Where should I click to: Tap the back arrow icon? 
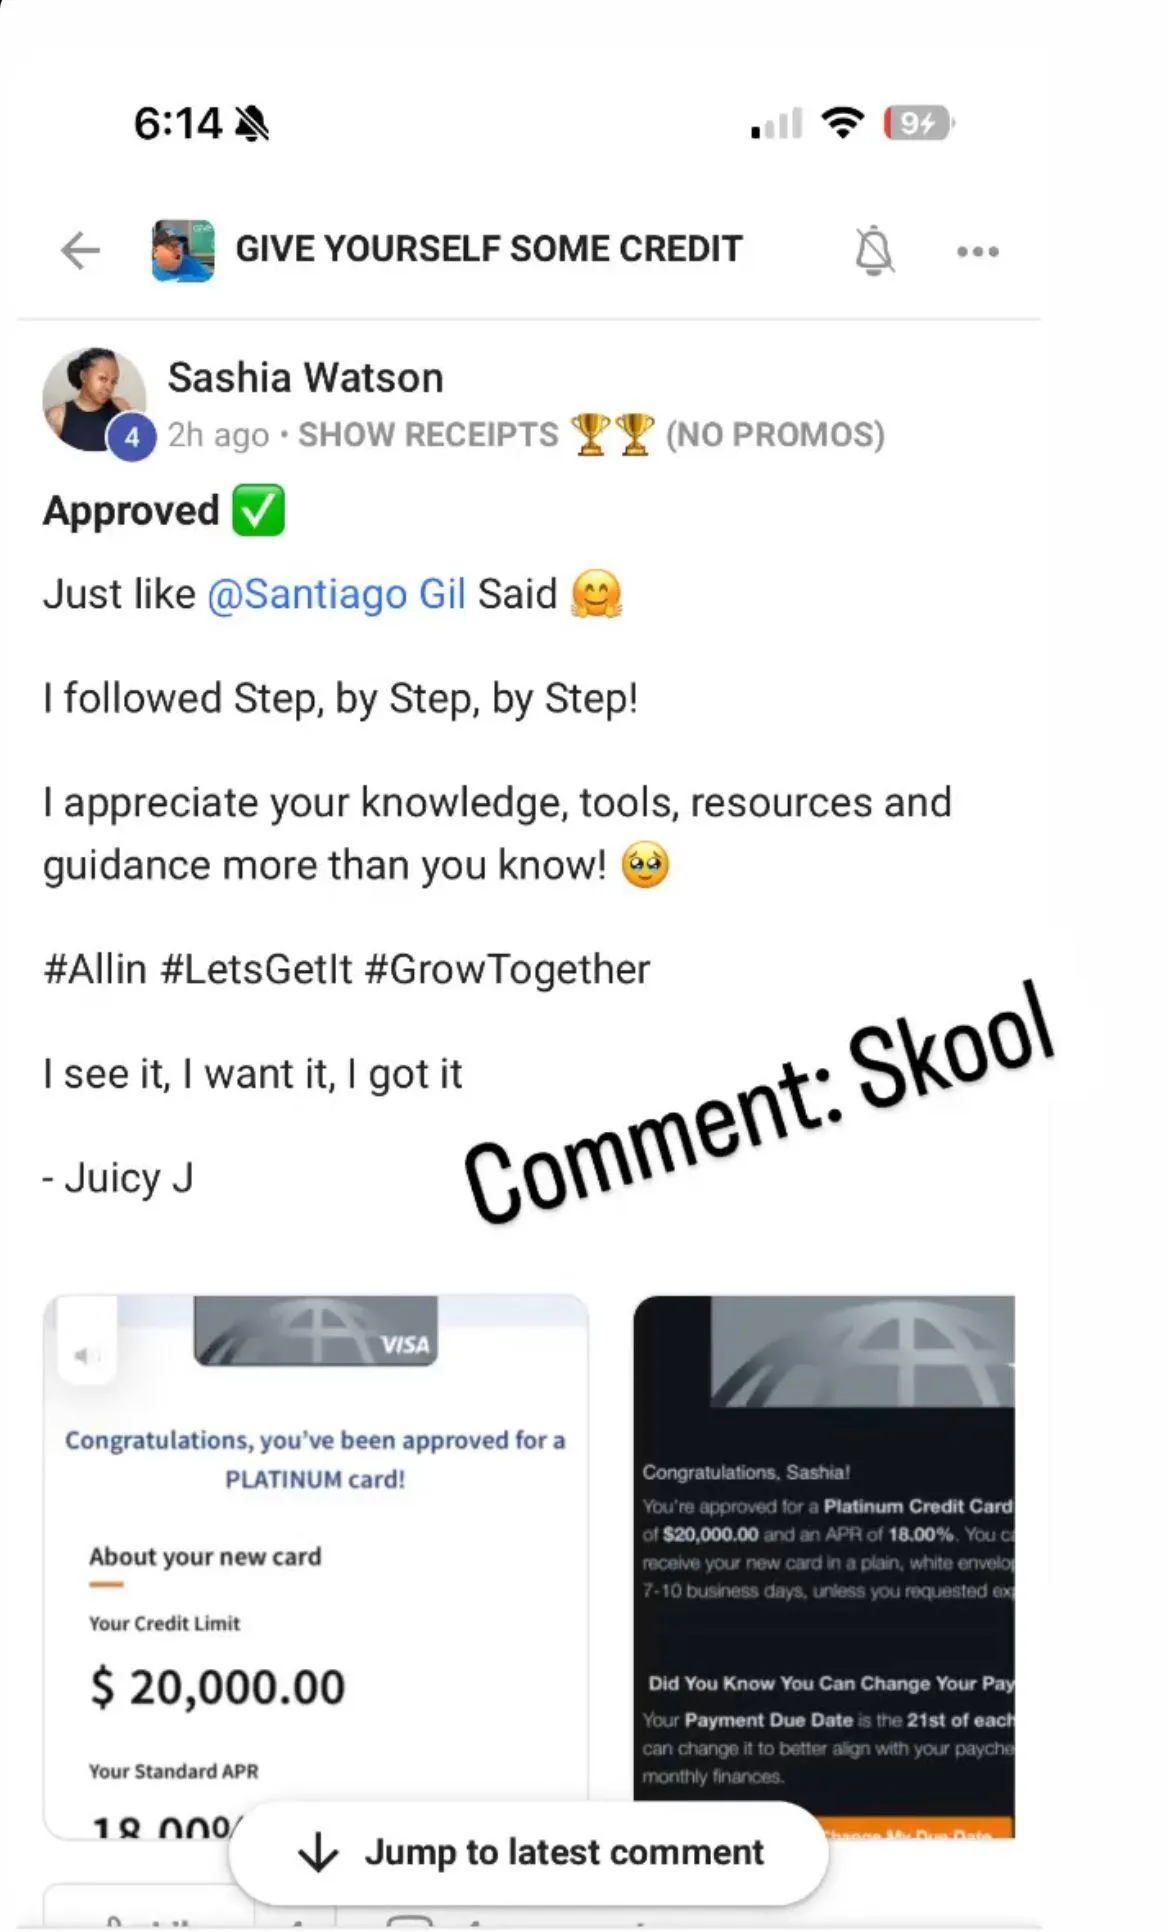pyautogui.click(x=80, y=250)
